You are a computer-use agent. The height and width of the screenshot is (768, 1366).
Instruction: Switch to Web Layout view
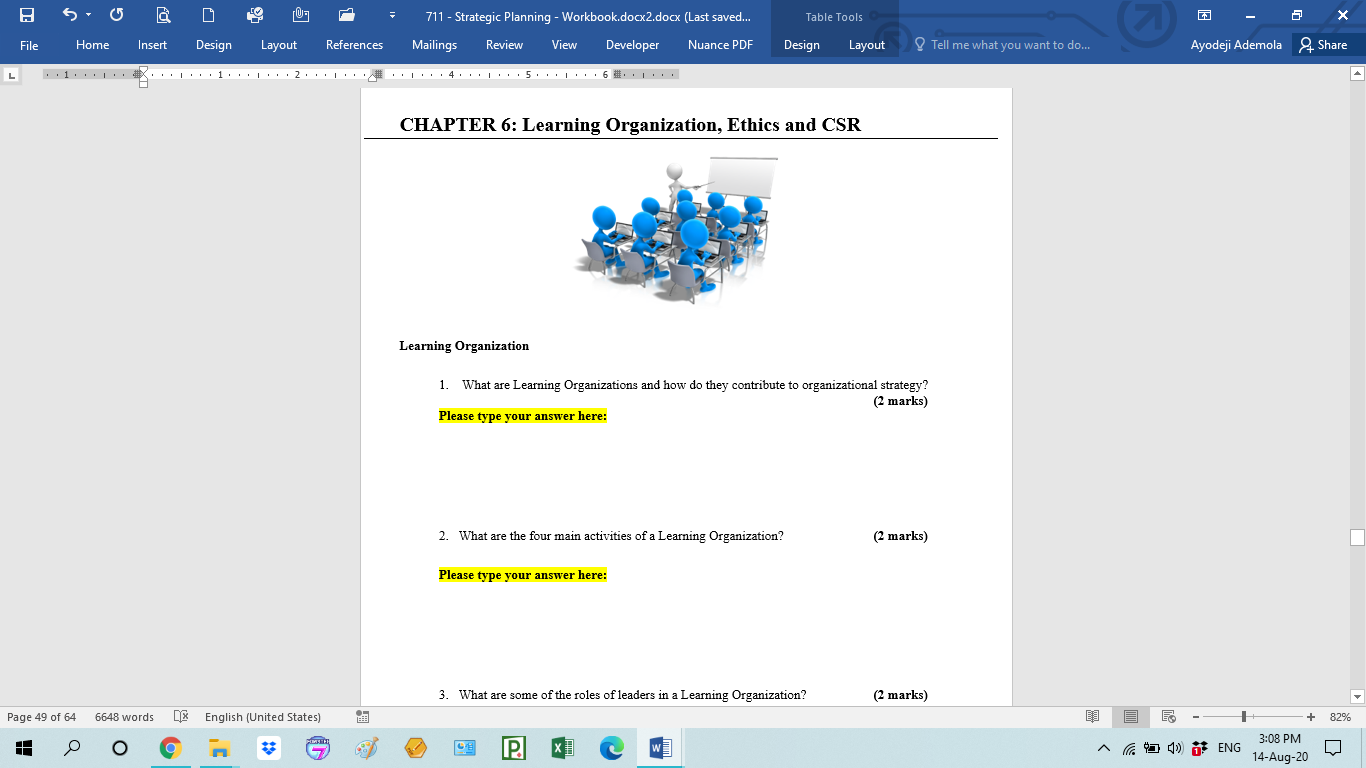click(1168, 716)
